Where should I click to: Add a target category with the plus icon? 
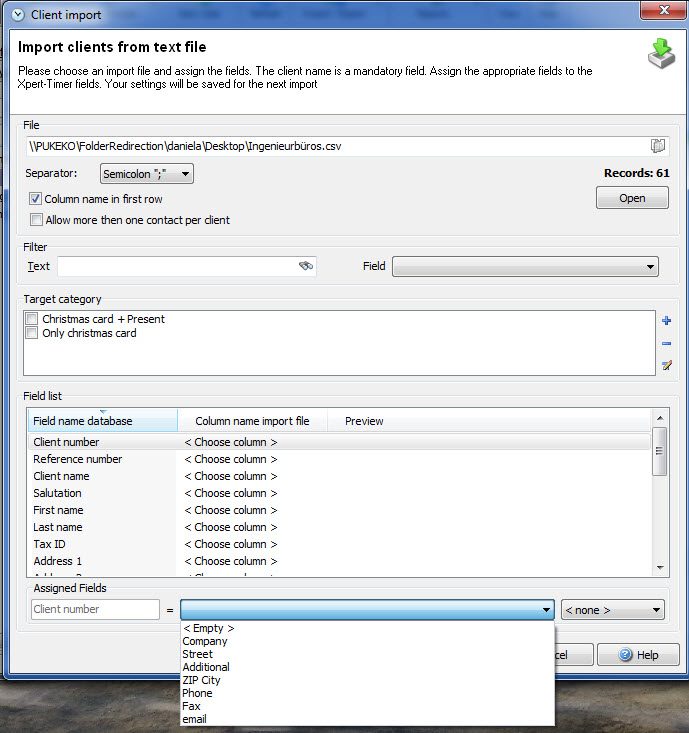667,321
